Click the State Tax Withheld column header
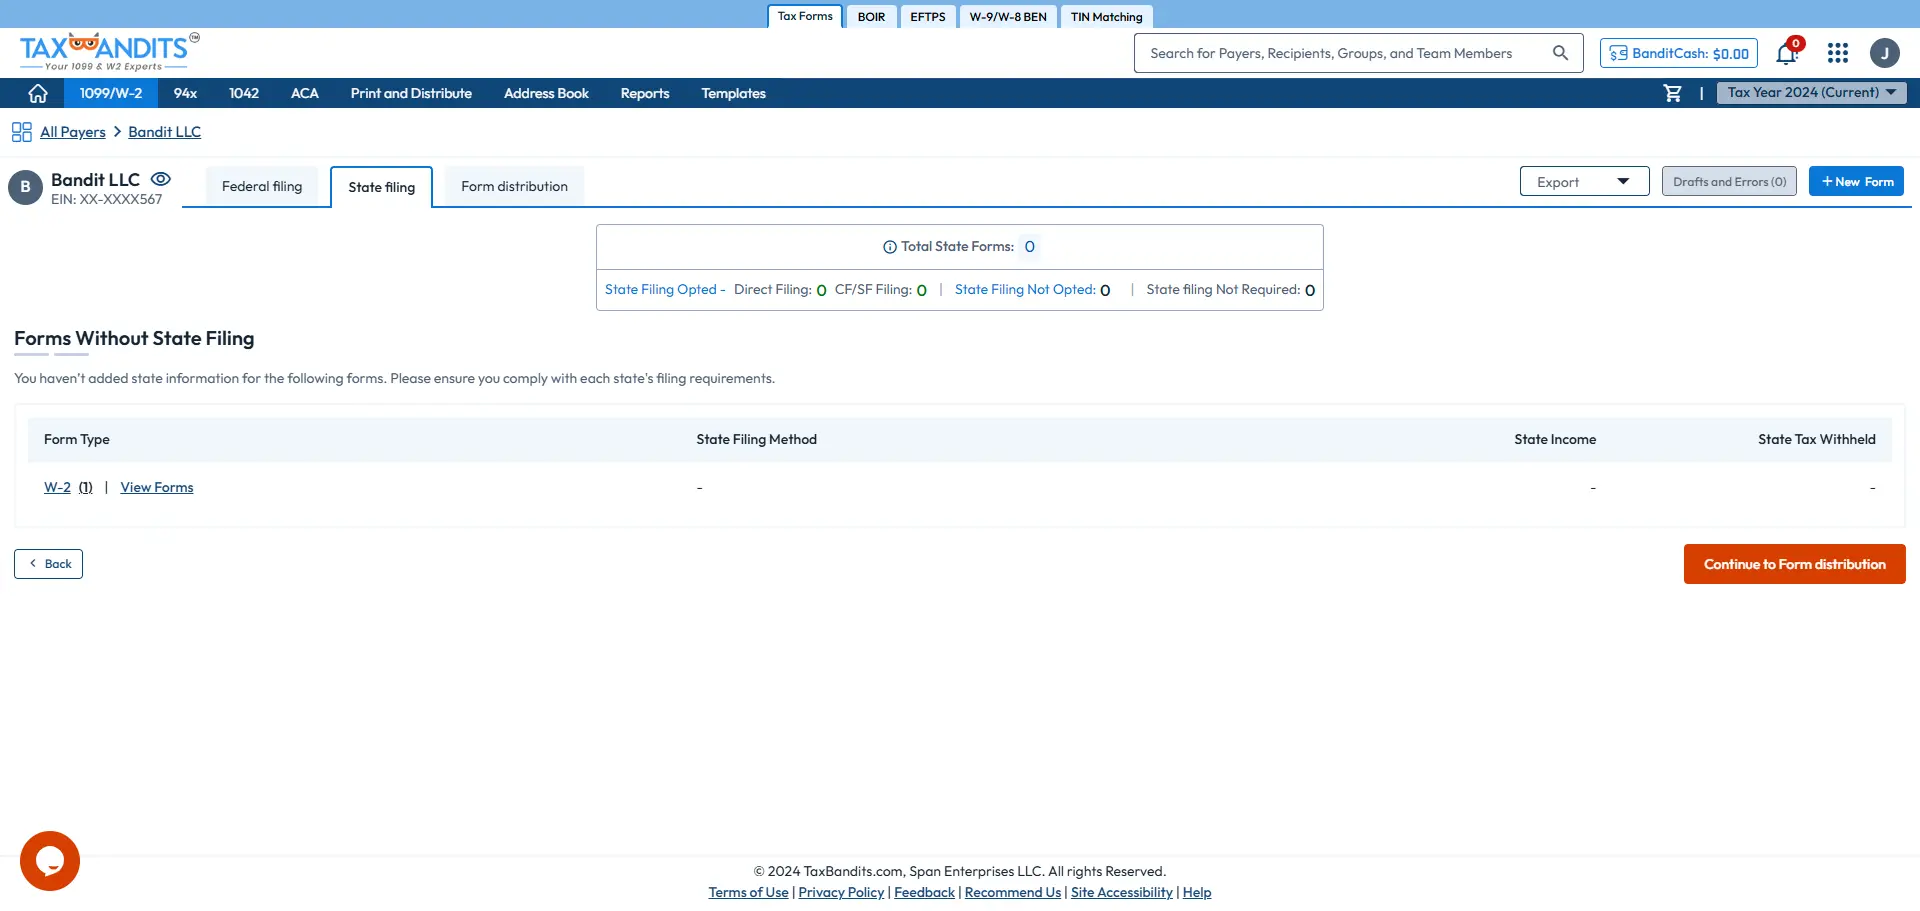This screenshot has height=911, width=1920. (x=1817, y=439)
